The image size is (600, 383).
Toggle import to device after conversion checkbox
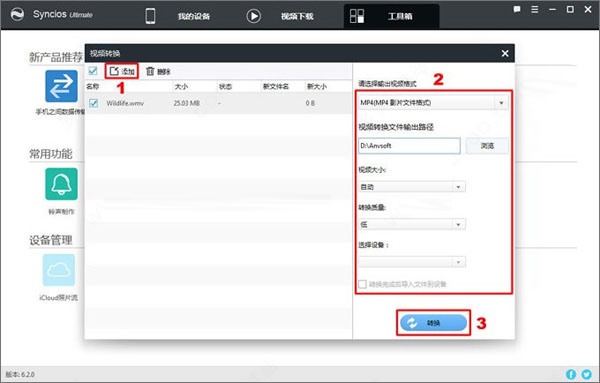point(362,284)
